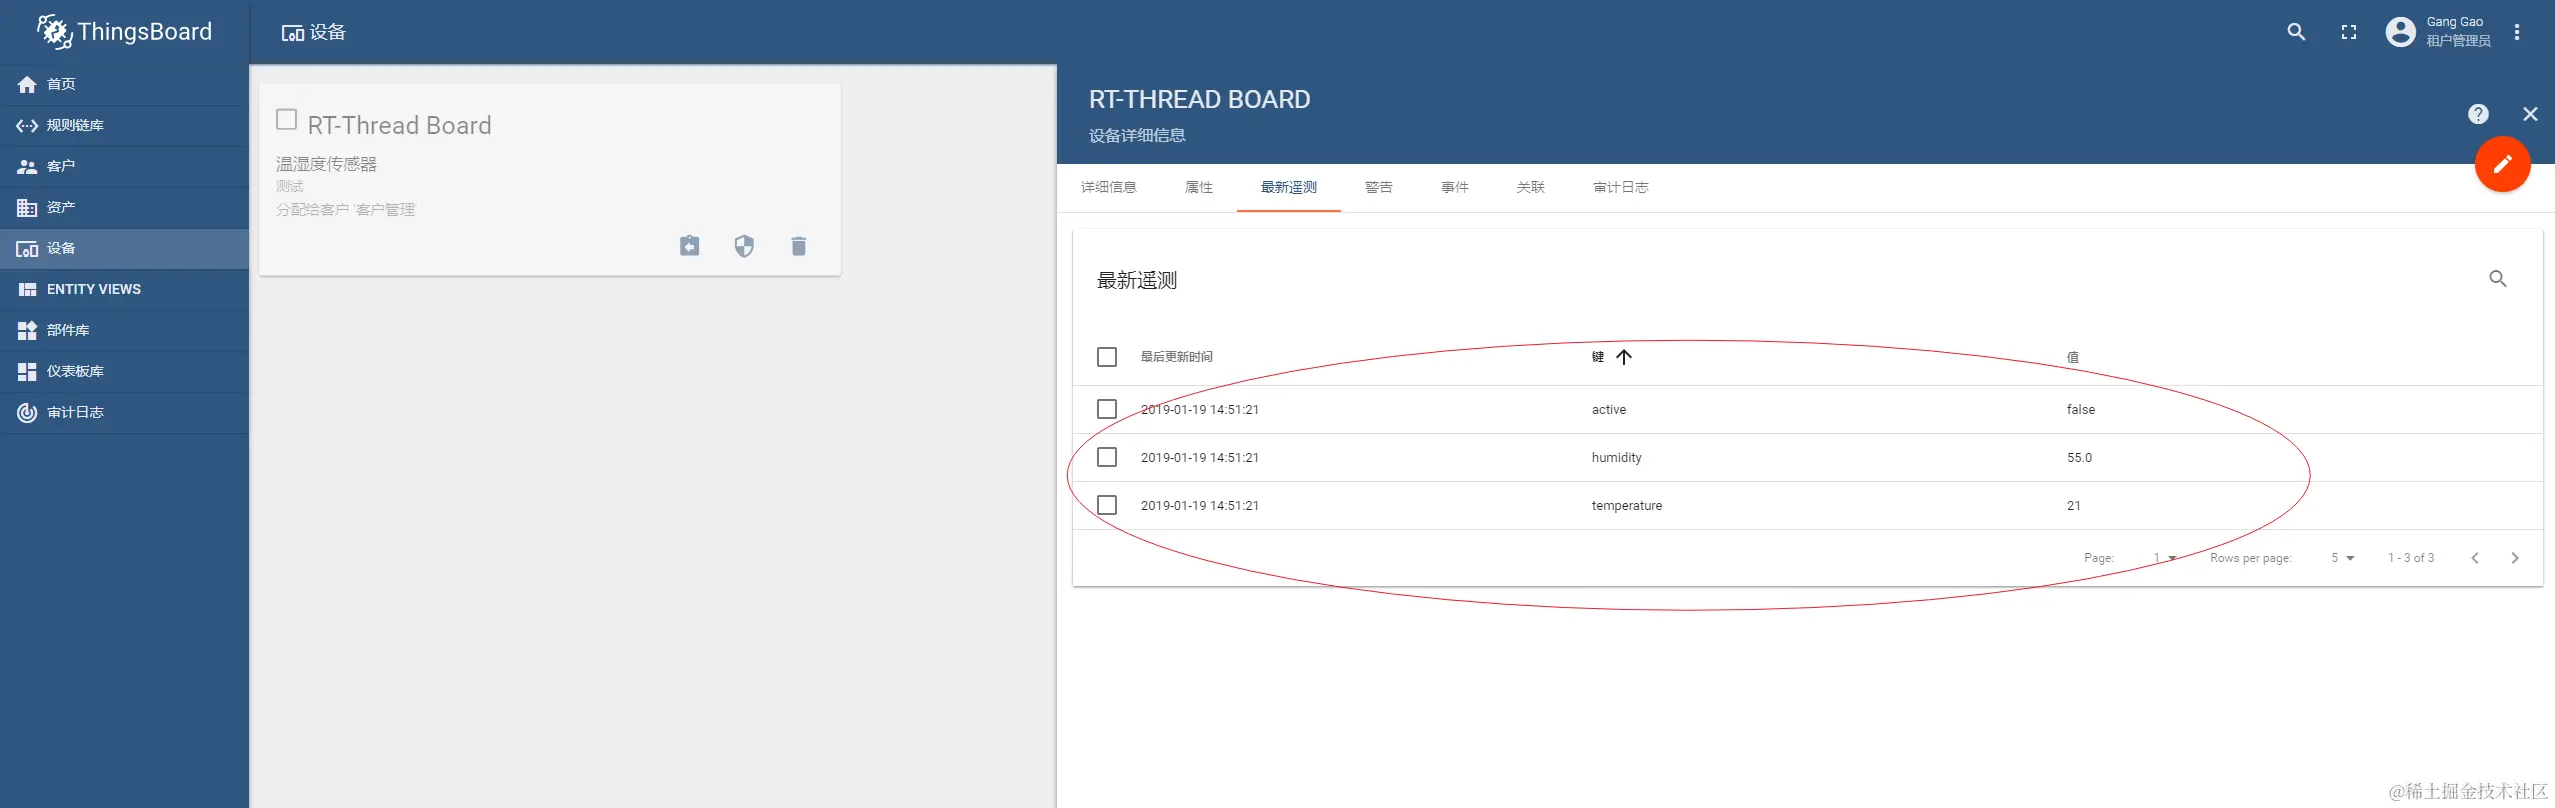Image resolution: width=2555 pixels, height=808 pixels.
Task: Click the ThingsBoard logo
Action: point(124,32)
